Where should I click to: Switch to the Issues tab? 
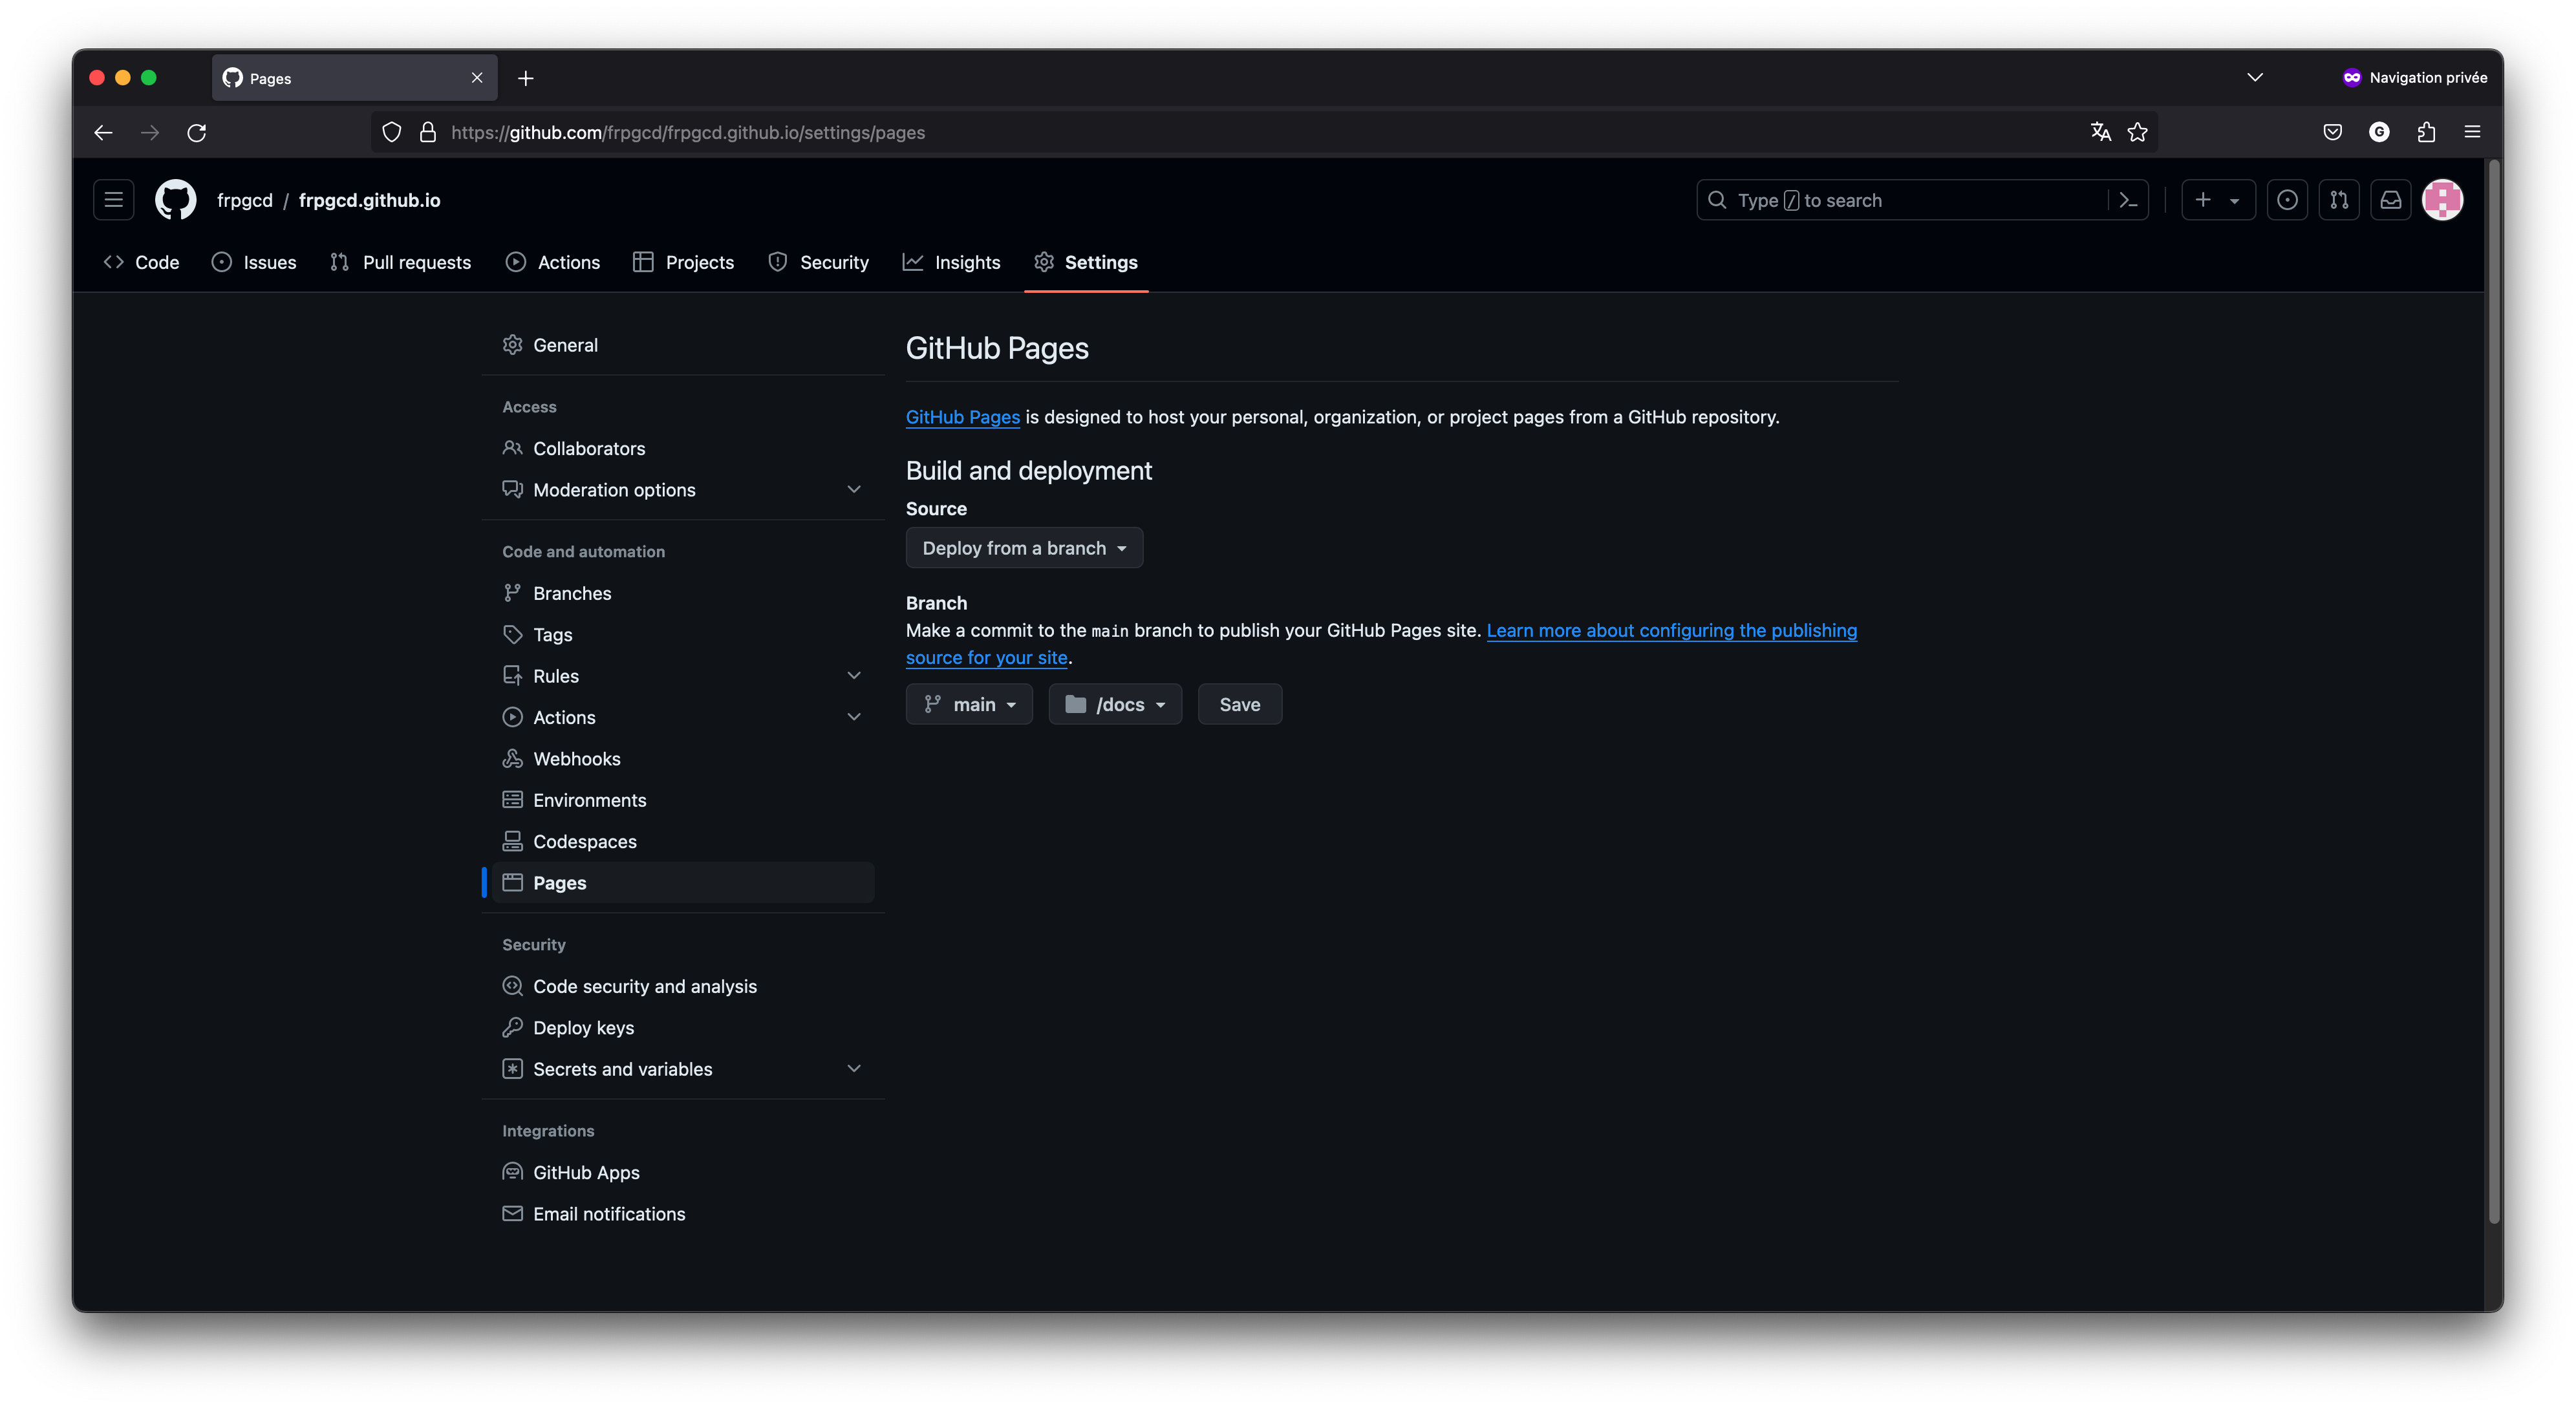(x=254, y=262)
